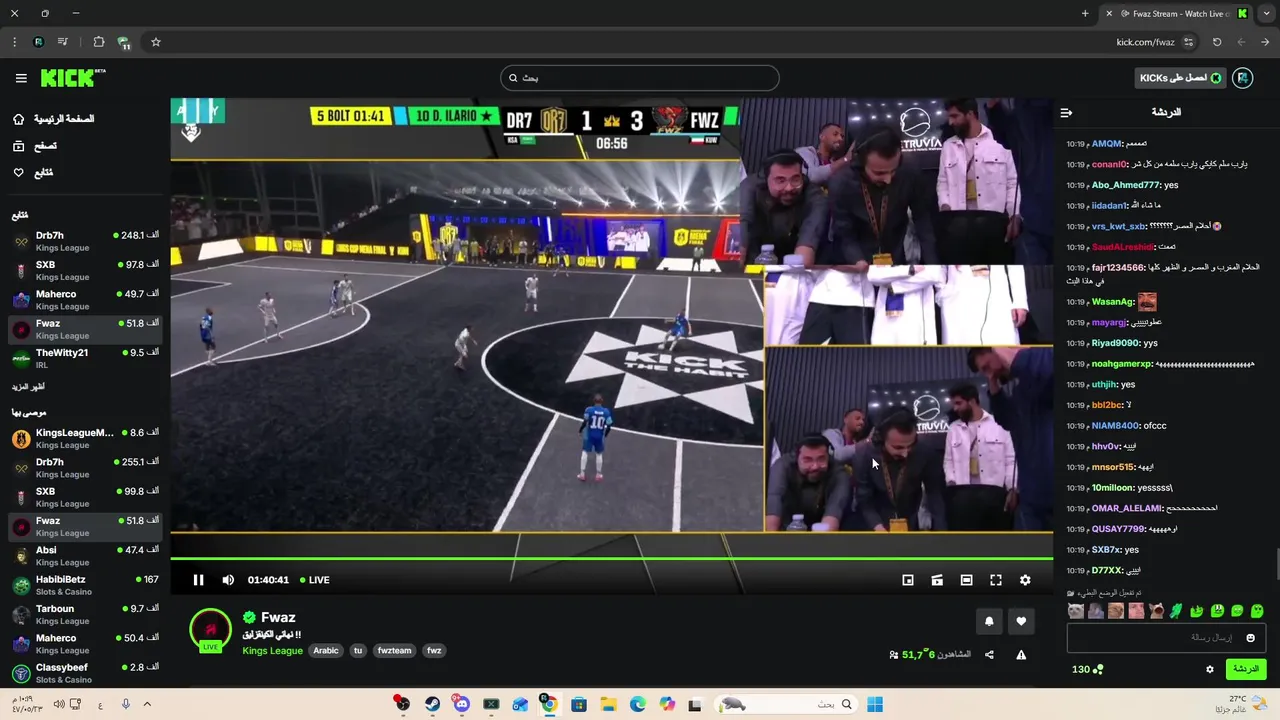Send message with green chat button
Screen dimensions: 1280x720
1246,669
